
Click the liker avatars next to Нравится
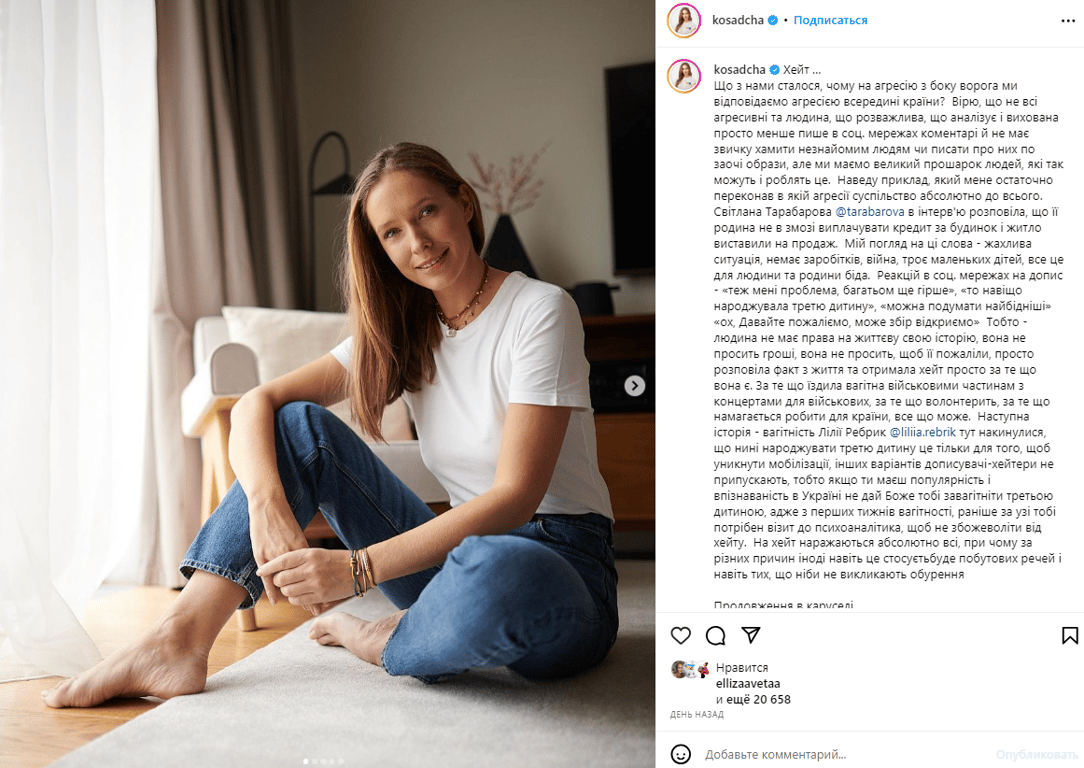[691, 668]
